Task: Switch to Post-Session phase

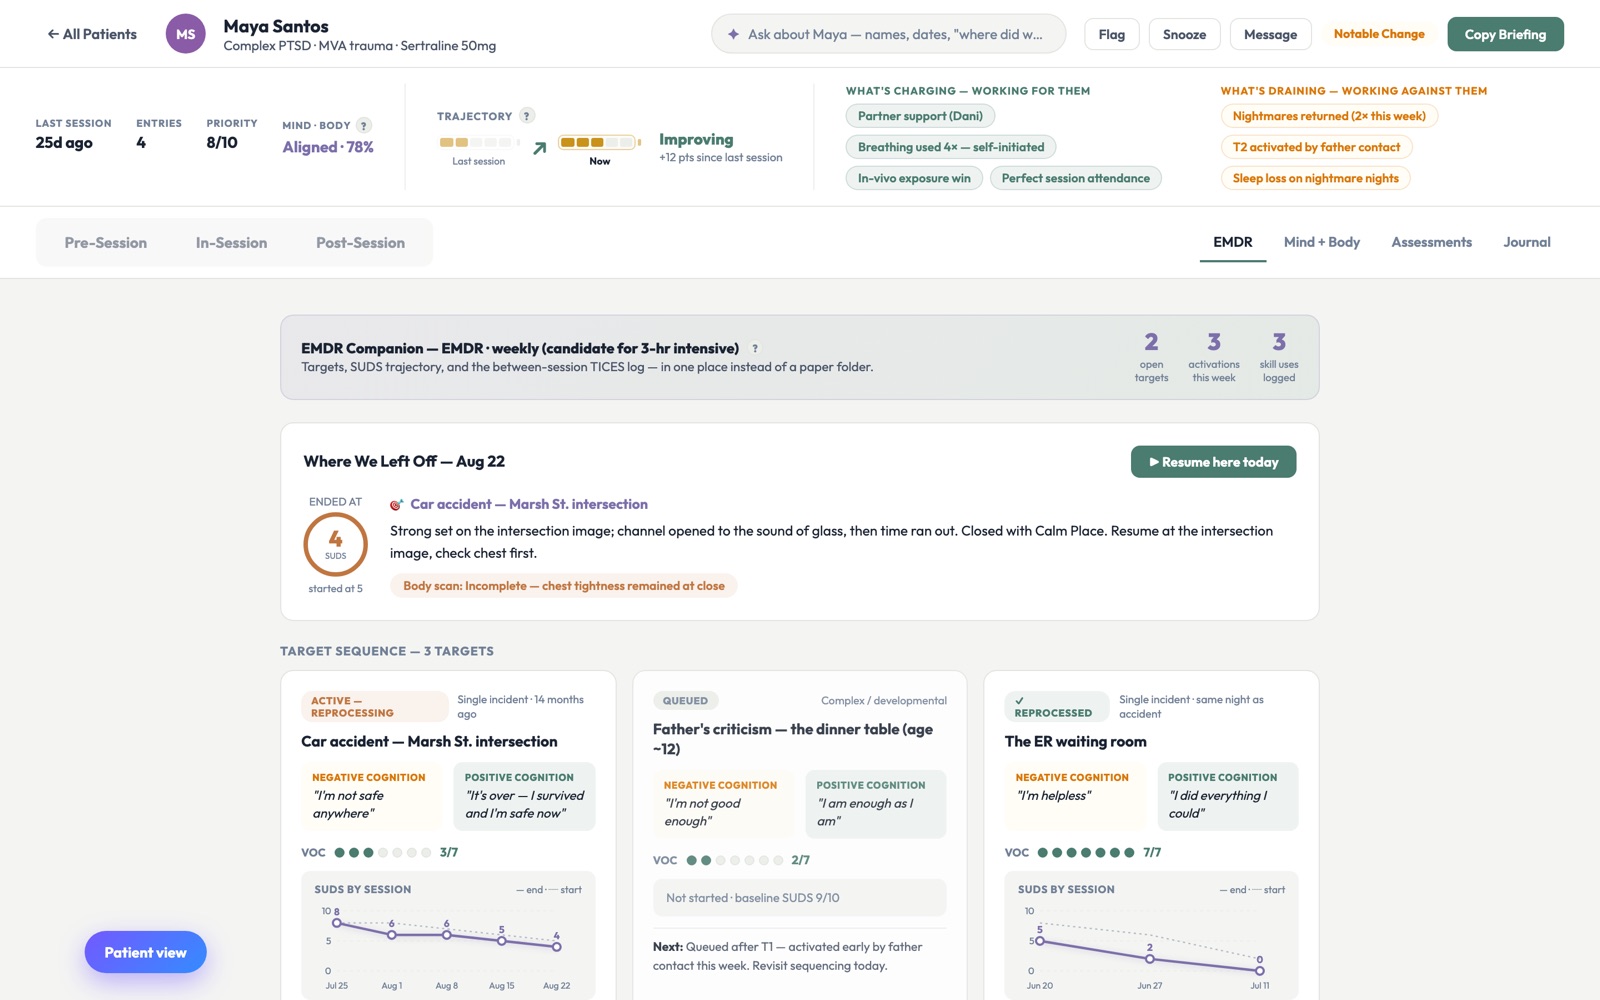Action: [360, 243]
